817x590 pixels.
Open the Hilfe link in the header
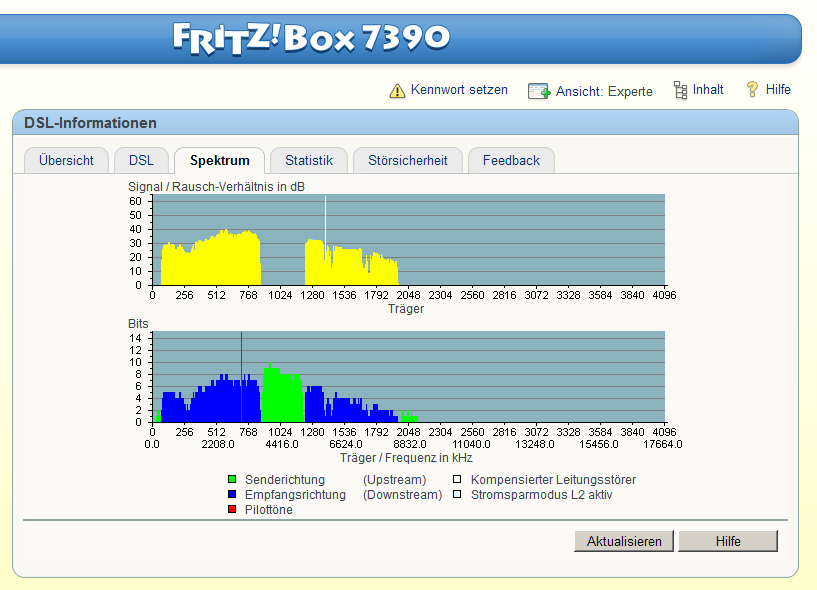click(x=778, y=90)
